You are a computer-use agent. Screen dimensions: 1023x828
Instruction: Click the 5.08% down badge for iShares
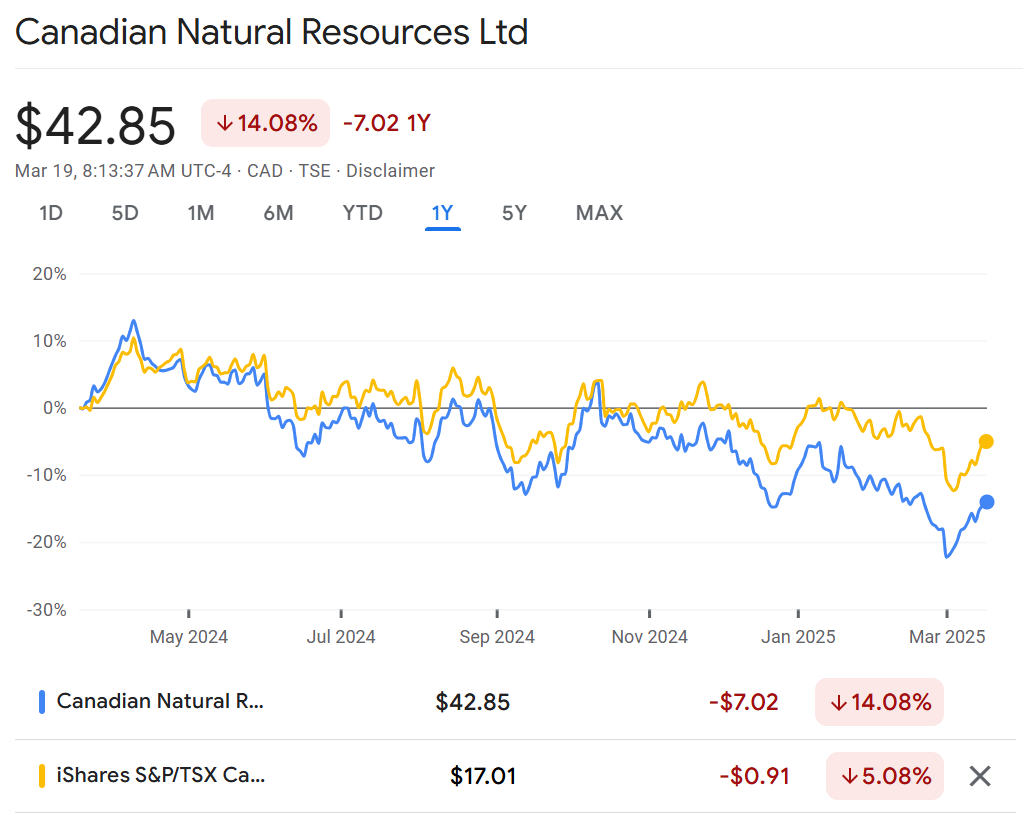(x=884, y=776)
